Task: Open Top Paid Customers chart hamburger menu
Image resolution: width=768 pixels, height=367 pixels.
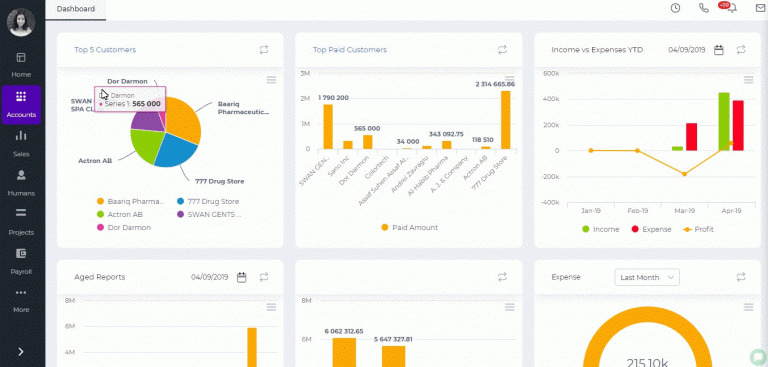Action: [510, 80]
